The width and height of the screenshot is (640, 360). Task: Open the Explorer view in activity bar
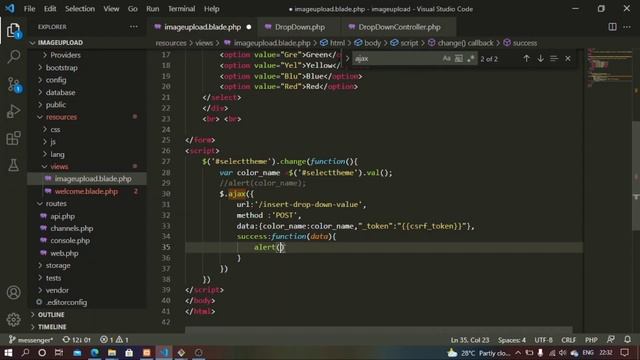pos(13,30)
